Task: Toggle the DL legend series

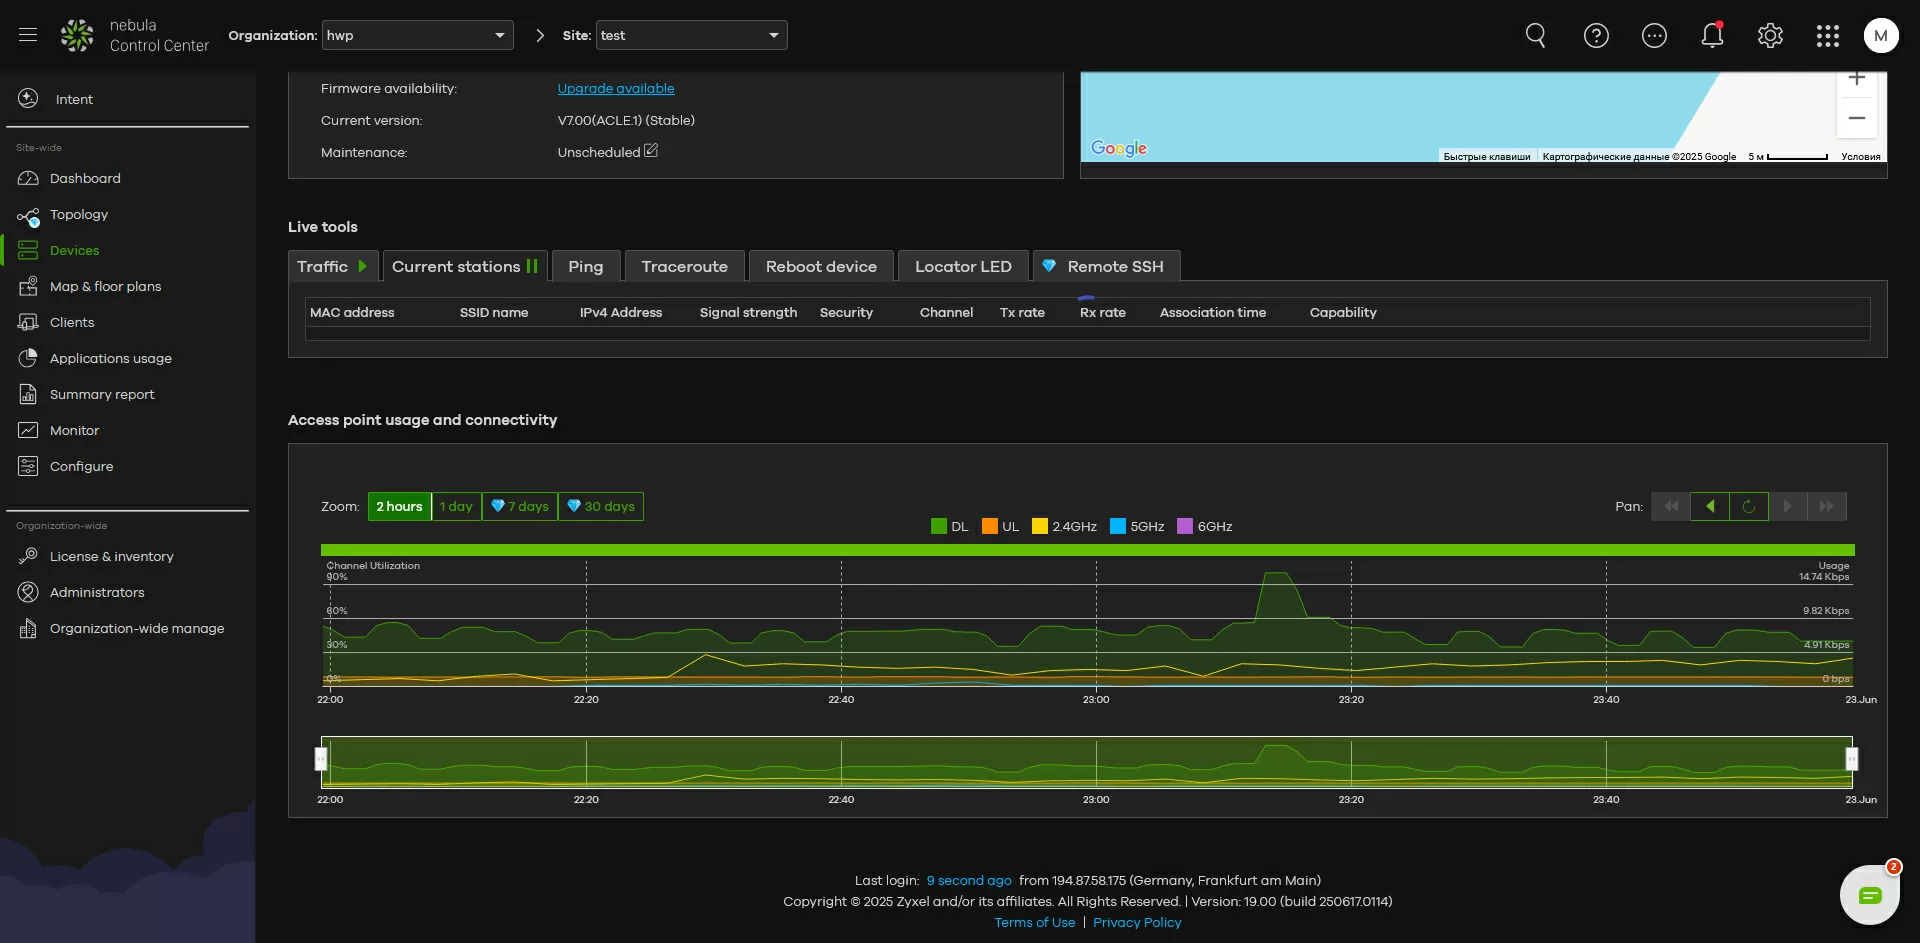Action: point(949,527)
